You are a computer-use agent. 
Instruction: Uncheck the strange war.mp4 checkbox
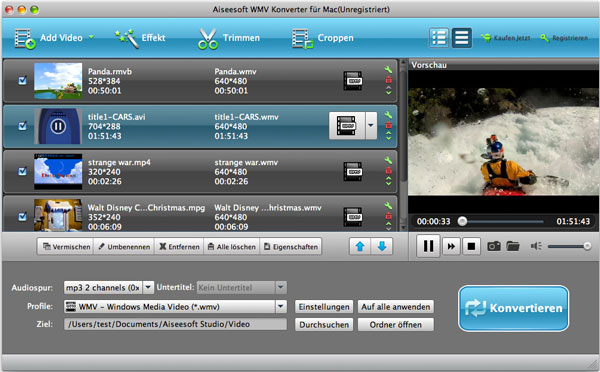pos(23,171)
